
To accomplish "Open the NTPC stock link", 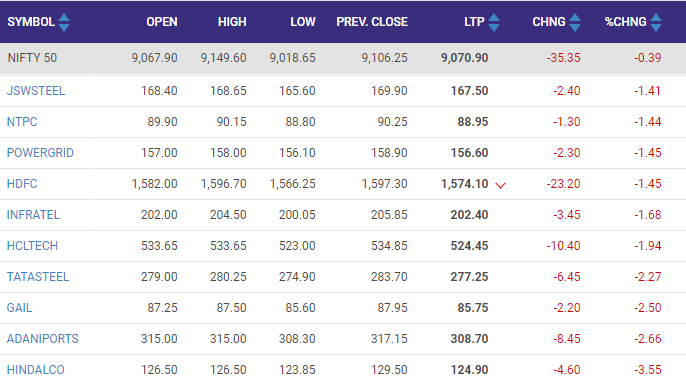I will (22, 122).
